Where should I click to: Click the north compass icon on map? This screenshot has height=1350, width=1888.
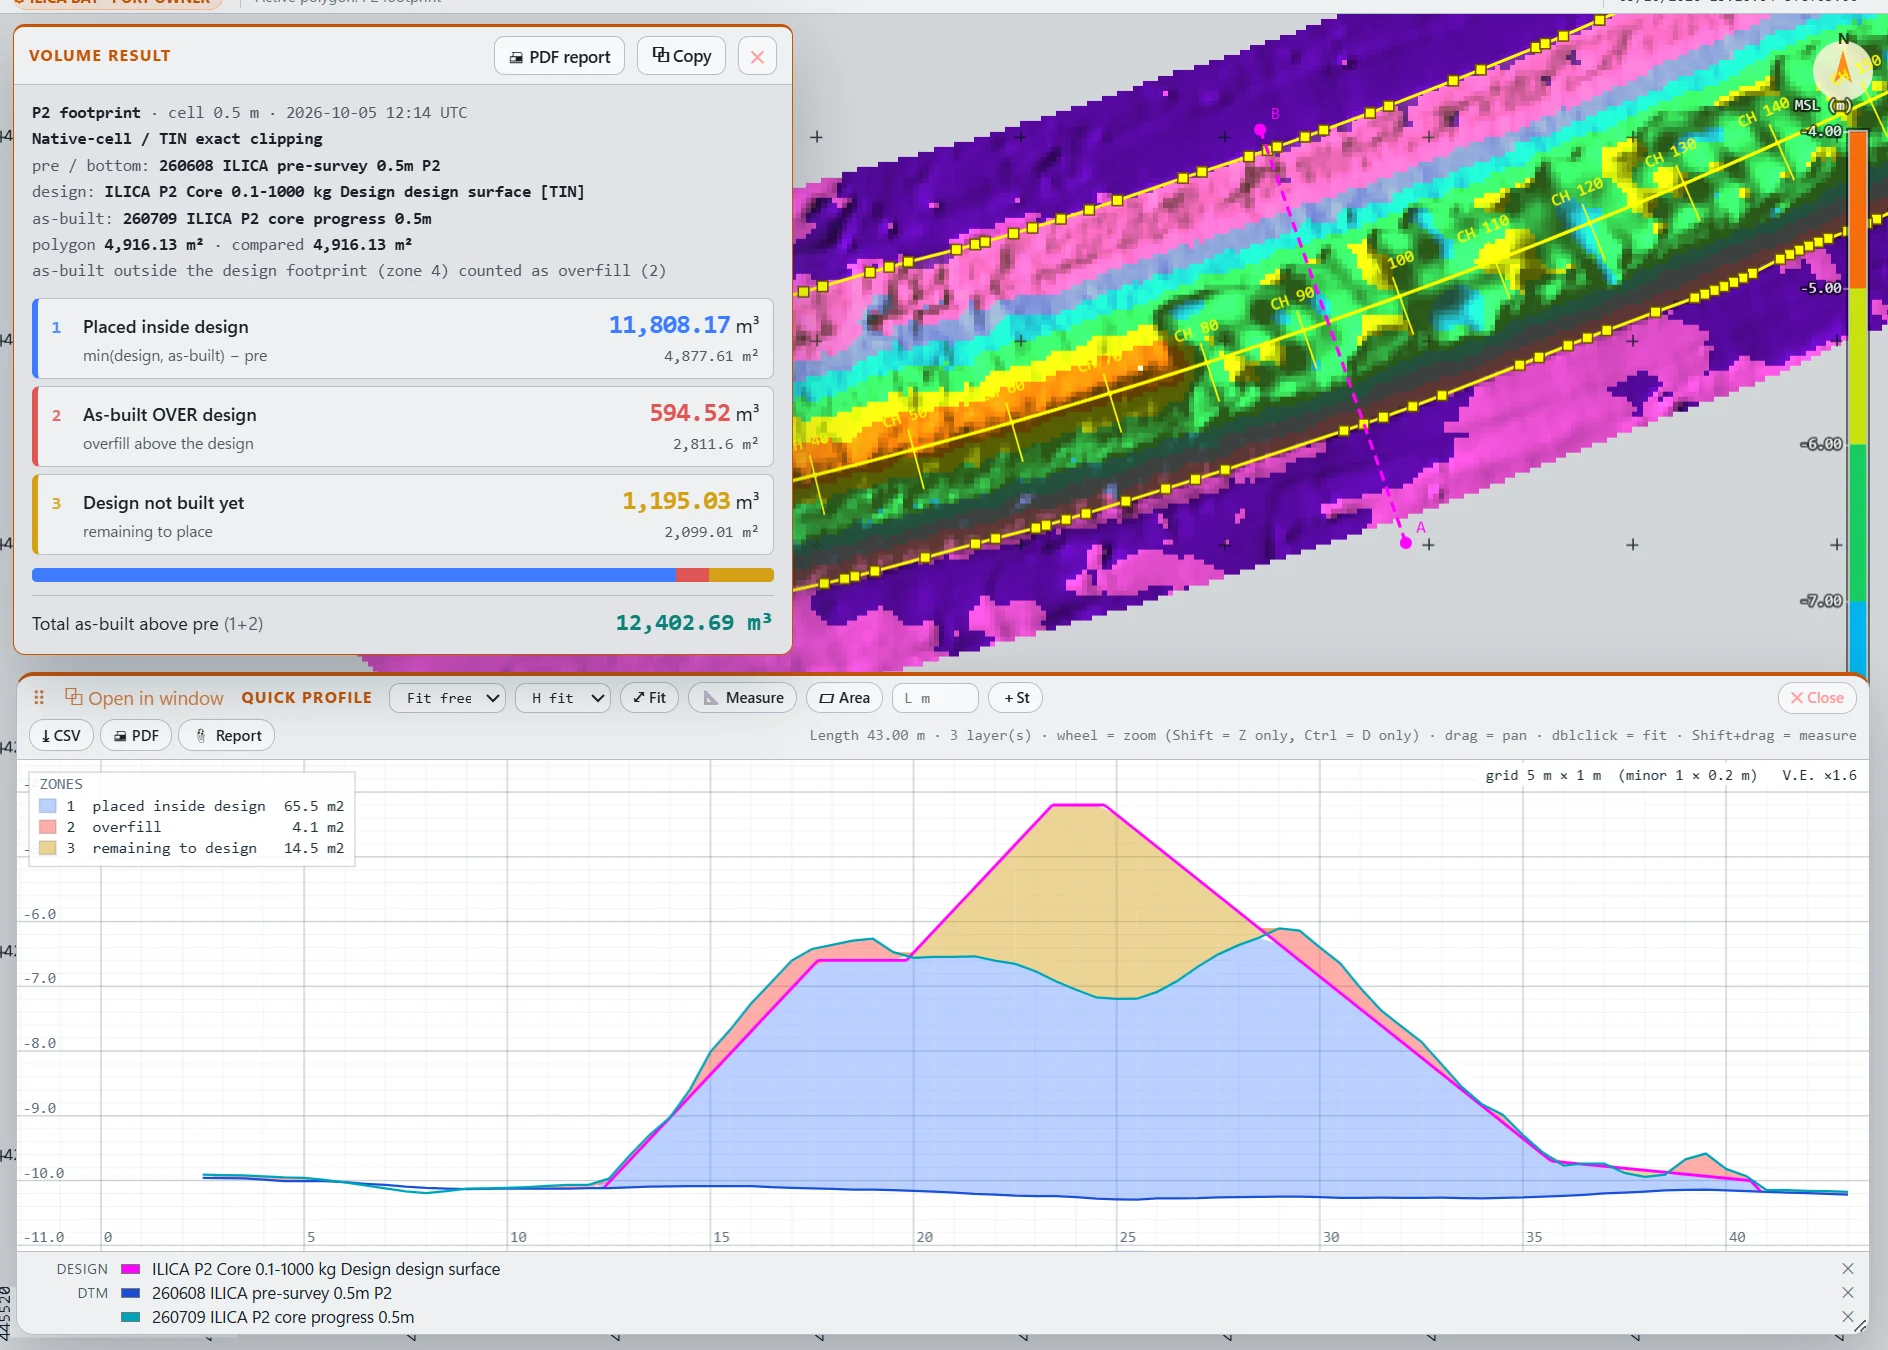pyautogui.click(x=1842, y=69)
